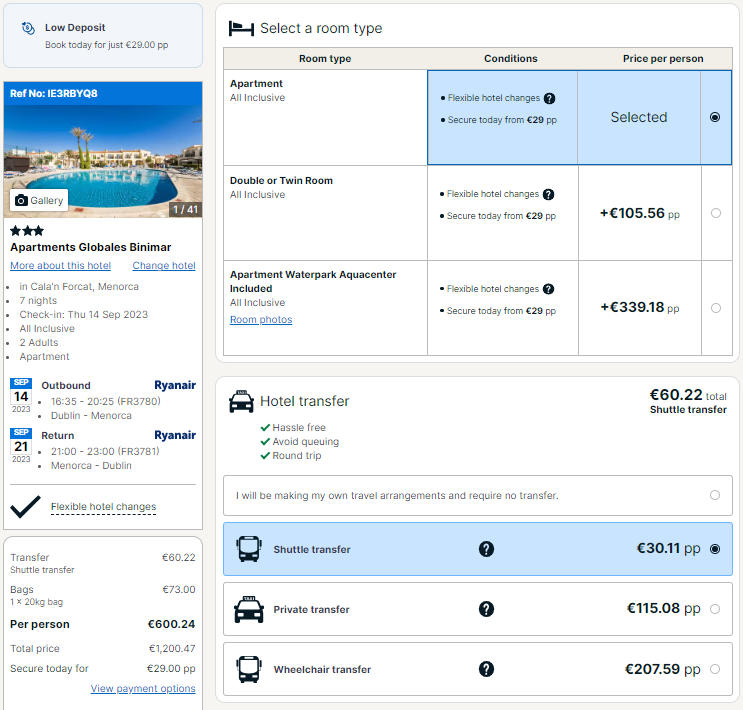Click the help icon beside Wheelchair transfer
743x710 pixels.
click(x=486, y=669)
